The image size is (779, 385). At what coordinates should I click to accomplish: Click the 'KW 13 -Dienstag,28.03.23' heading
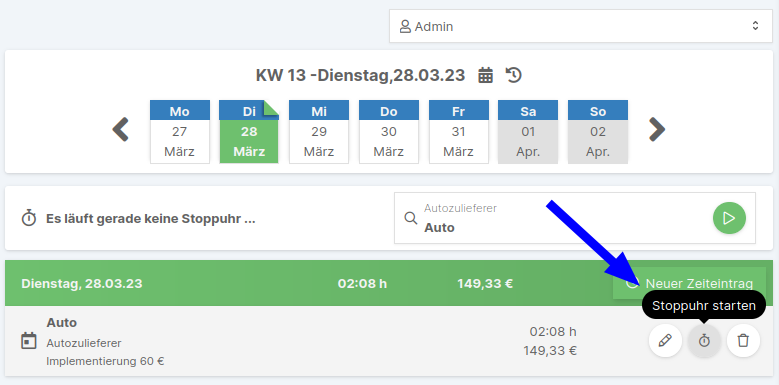[360, 76]
